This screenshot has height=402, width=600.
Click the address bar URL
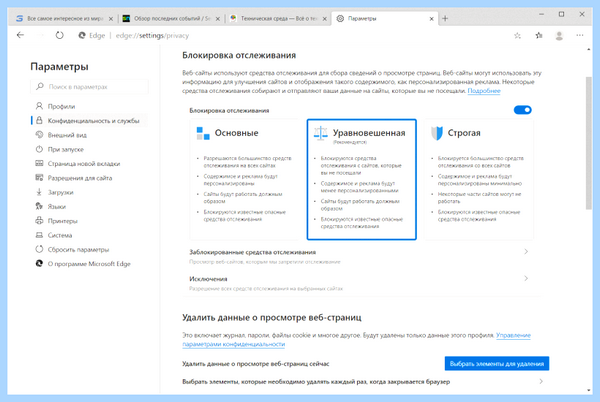coord(152,36)
